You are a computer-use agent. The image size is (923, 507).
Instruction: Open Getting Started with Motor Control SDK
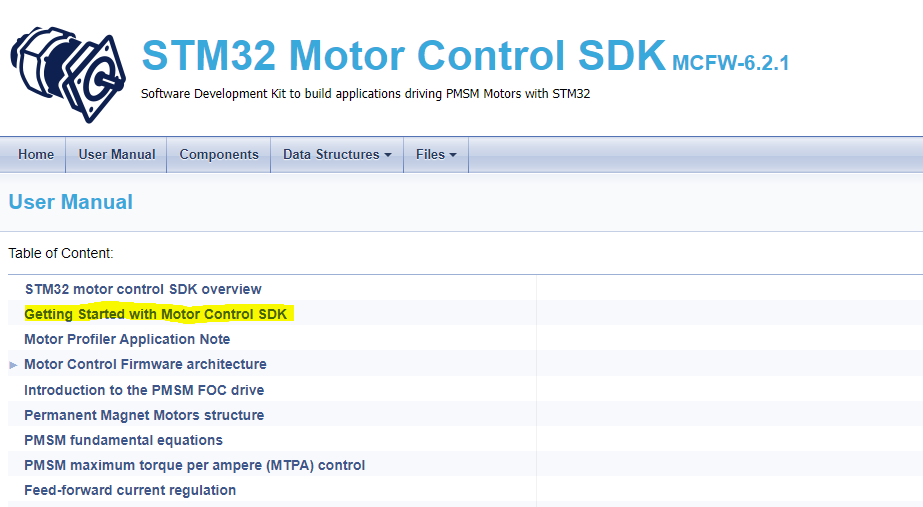pyautogui.click(x=155, y=314)
